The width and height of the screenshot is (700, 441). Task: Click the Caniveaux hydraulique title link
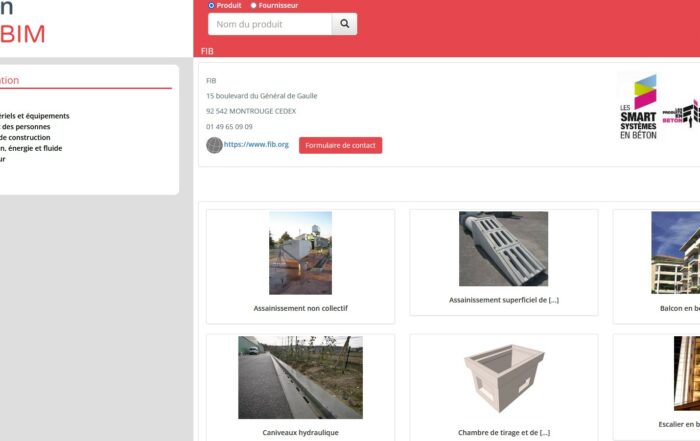[300, 432]
